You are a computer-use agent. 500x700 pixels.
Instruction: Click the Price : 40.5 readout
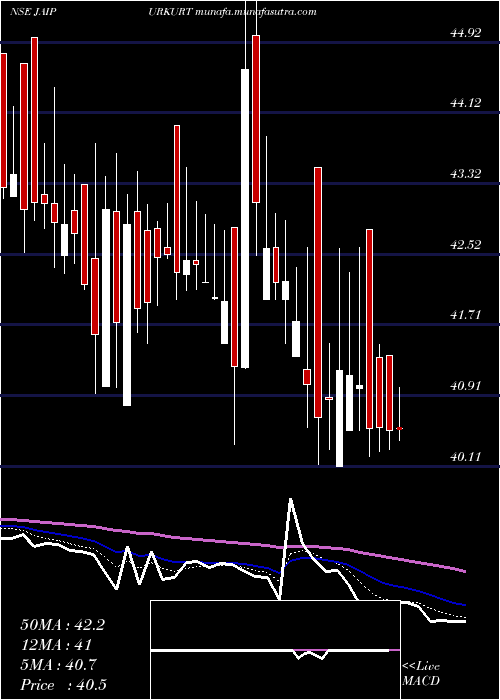point(63,685)
